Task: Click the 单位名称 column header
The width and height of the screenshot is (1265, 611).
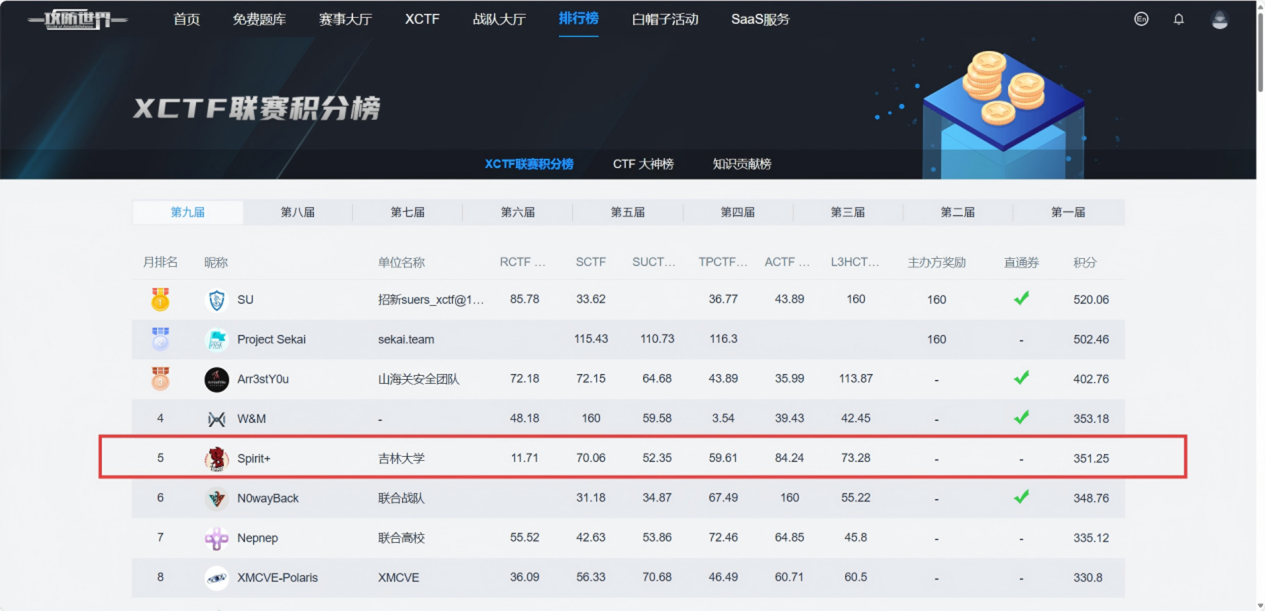Action: pos(401,262)
